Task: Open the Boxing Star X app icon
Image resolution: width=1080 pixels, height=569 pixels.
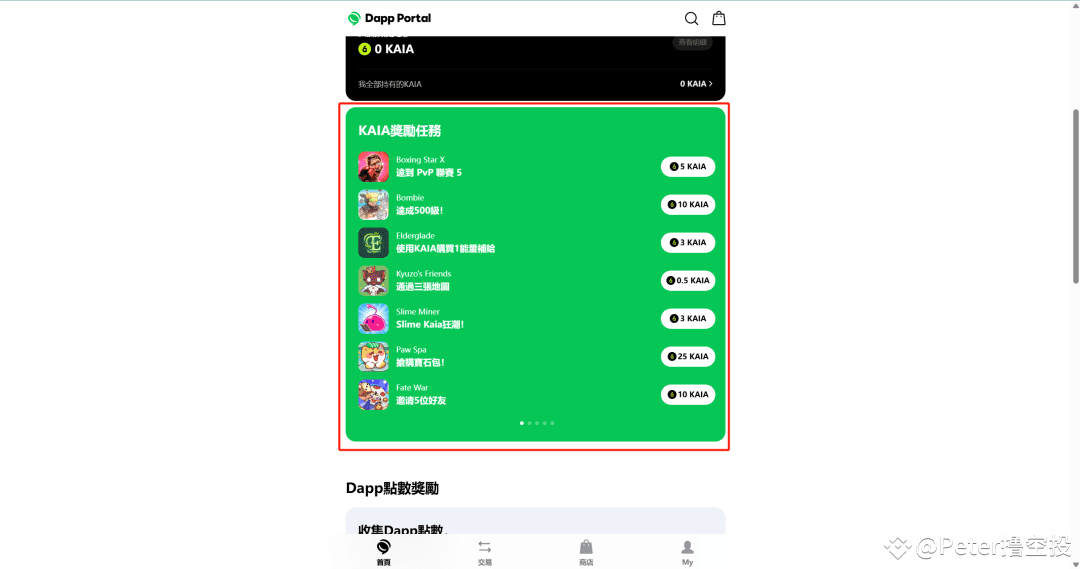Action: click(373, 167)
